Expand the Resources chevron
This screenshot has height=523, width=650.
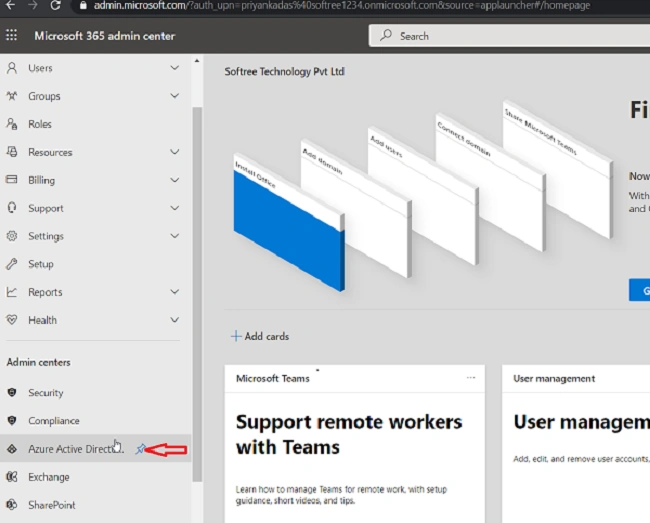click(175, 152)
